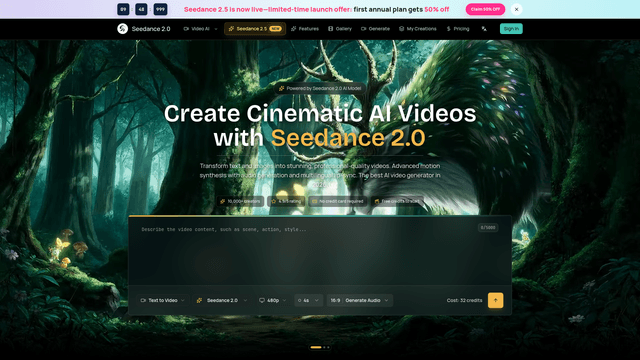Navigate to the Generate page
Image resolution: width=640 pixels, height=360 pixels.
[x=375, y=29]
